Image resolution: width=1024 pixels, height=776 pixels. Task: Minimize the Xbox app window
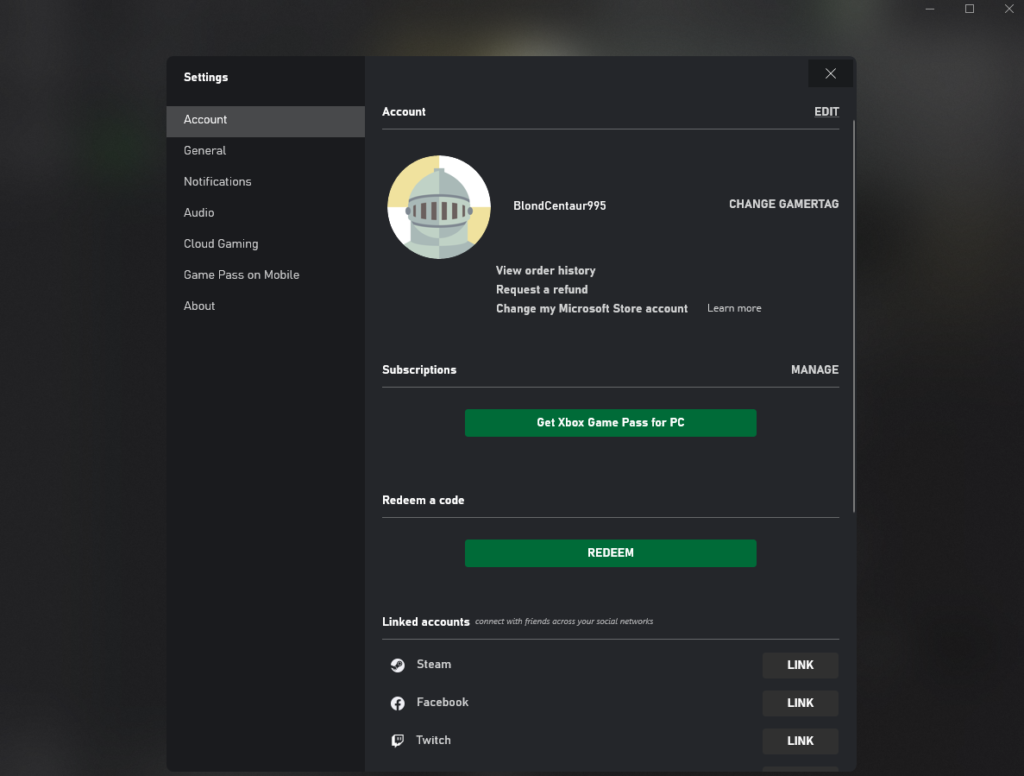(930, 9)
